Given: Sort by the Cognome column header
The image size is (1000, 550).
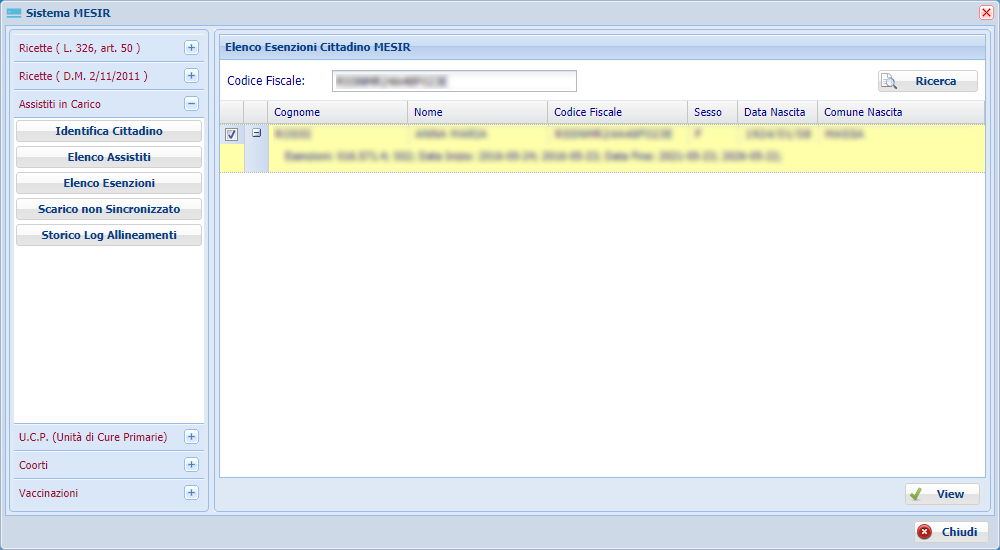Looking at the screenshot, I should 337,112.
